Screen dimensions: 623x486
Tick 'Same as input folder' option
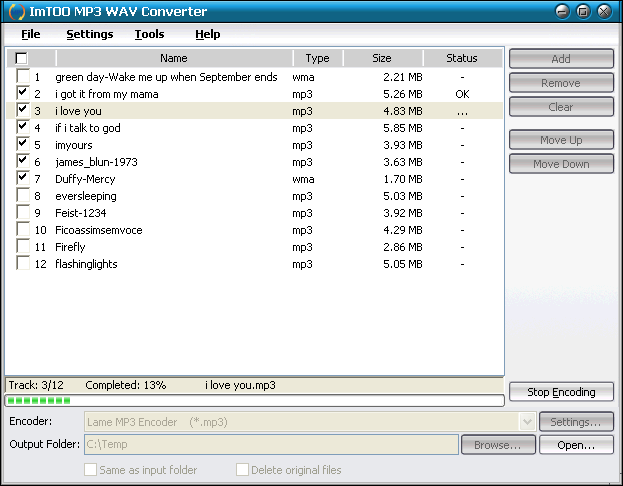pos(90,469)
